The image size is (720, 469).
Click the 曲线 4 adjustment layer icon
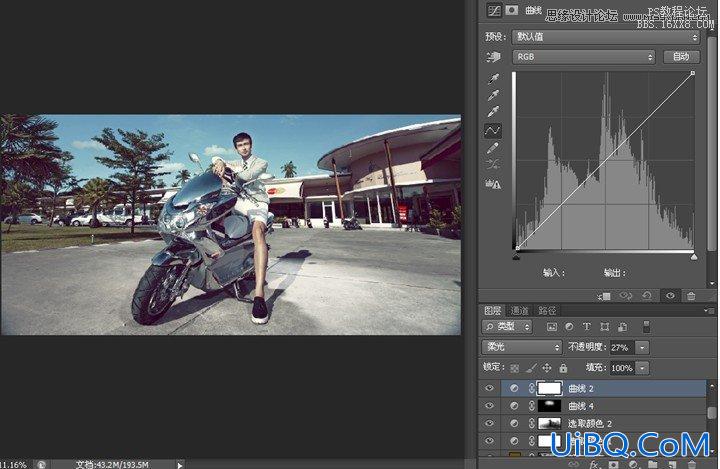tap(514, 406)
